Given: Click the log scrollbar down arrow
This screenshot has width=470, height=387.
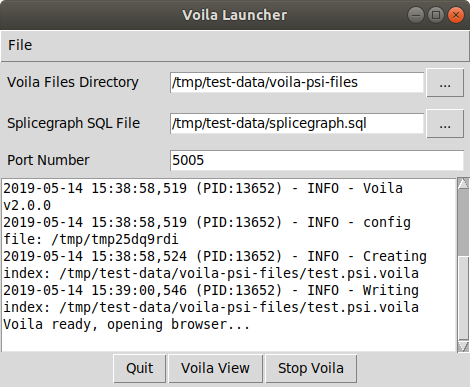Looking at the screenshot, I should [x=463, y=346].
